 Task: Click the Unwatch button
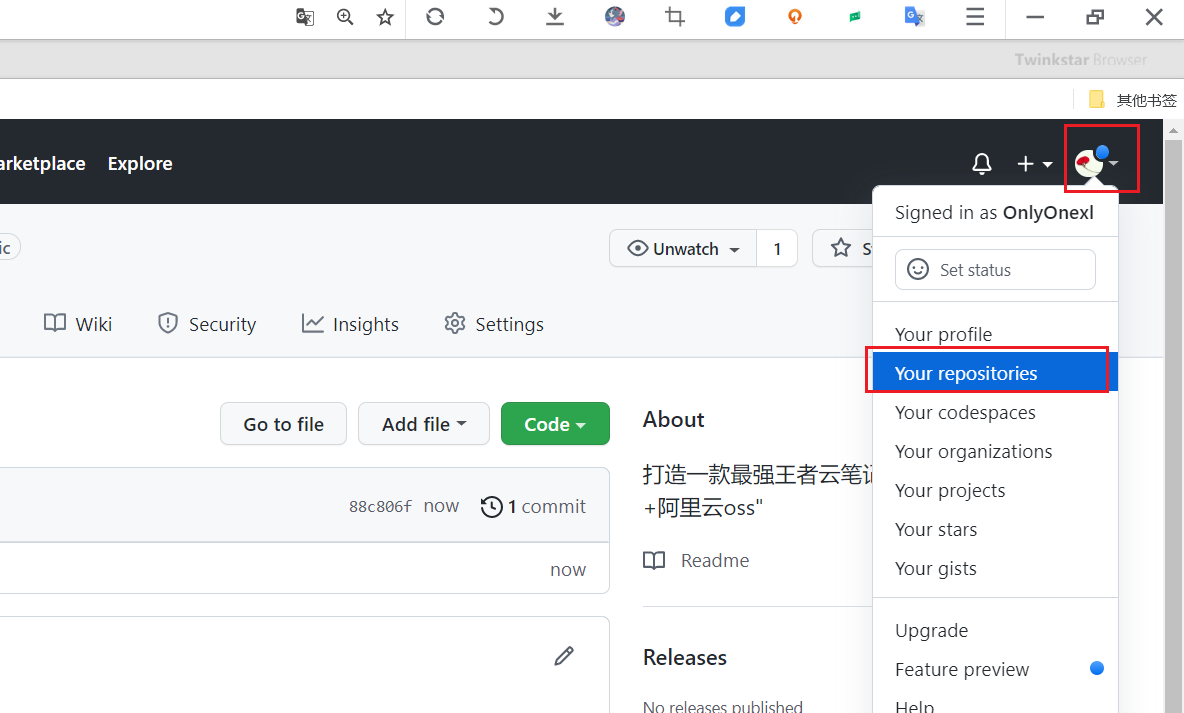(683, 248)
